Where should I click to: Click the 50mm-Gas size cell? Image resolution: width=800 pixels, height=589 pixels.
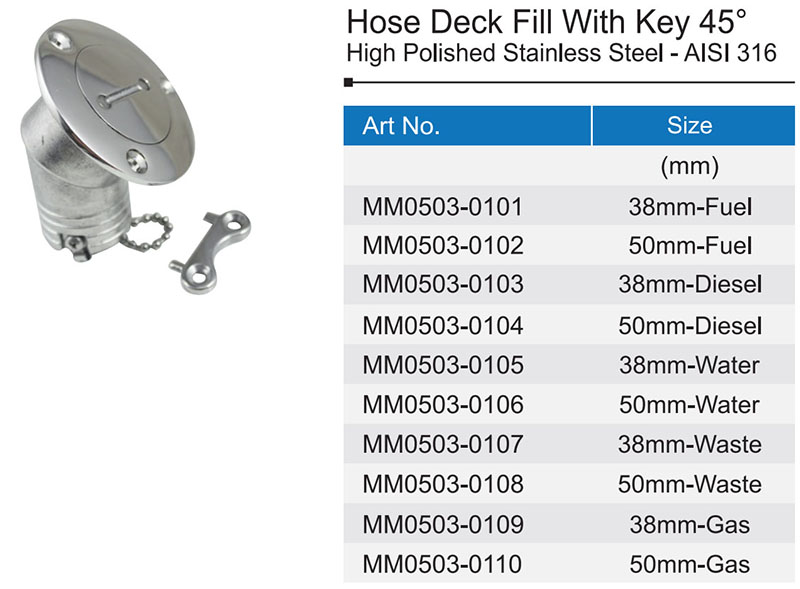(690, 565)
